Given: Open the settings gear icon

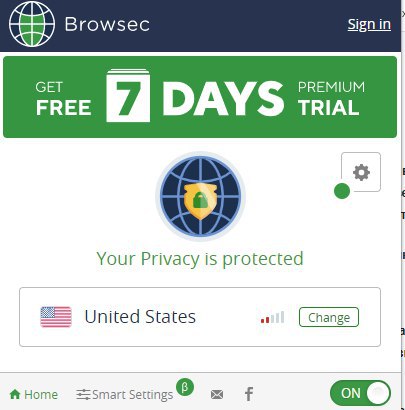Looking at the screenshot, I should (x=361, y=172).
